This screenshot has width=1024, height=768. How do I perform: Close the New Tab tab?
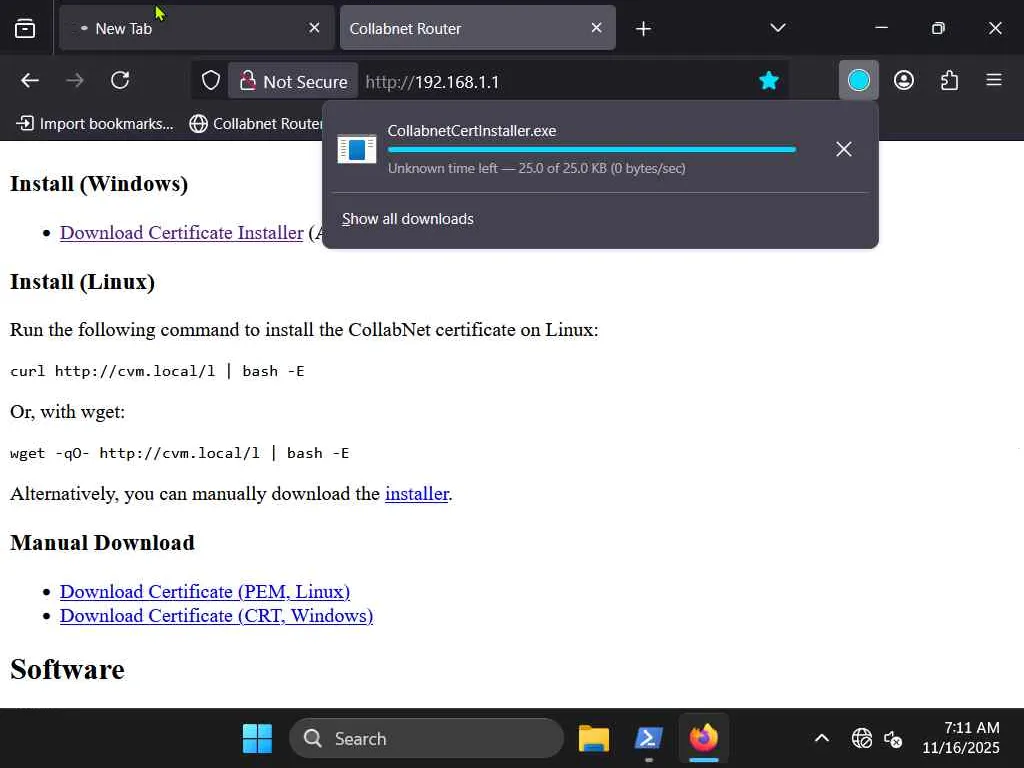(314, 28)
